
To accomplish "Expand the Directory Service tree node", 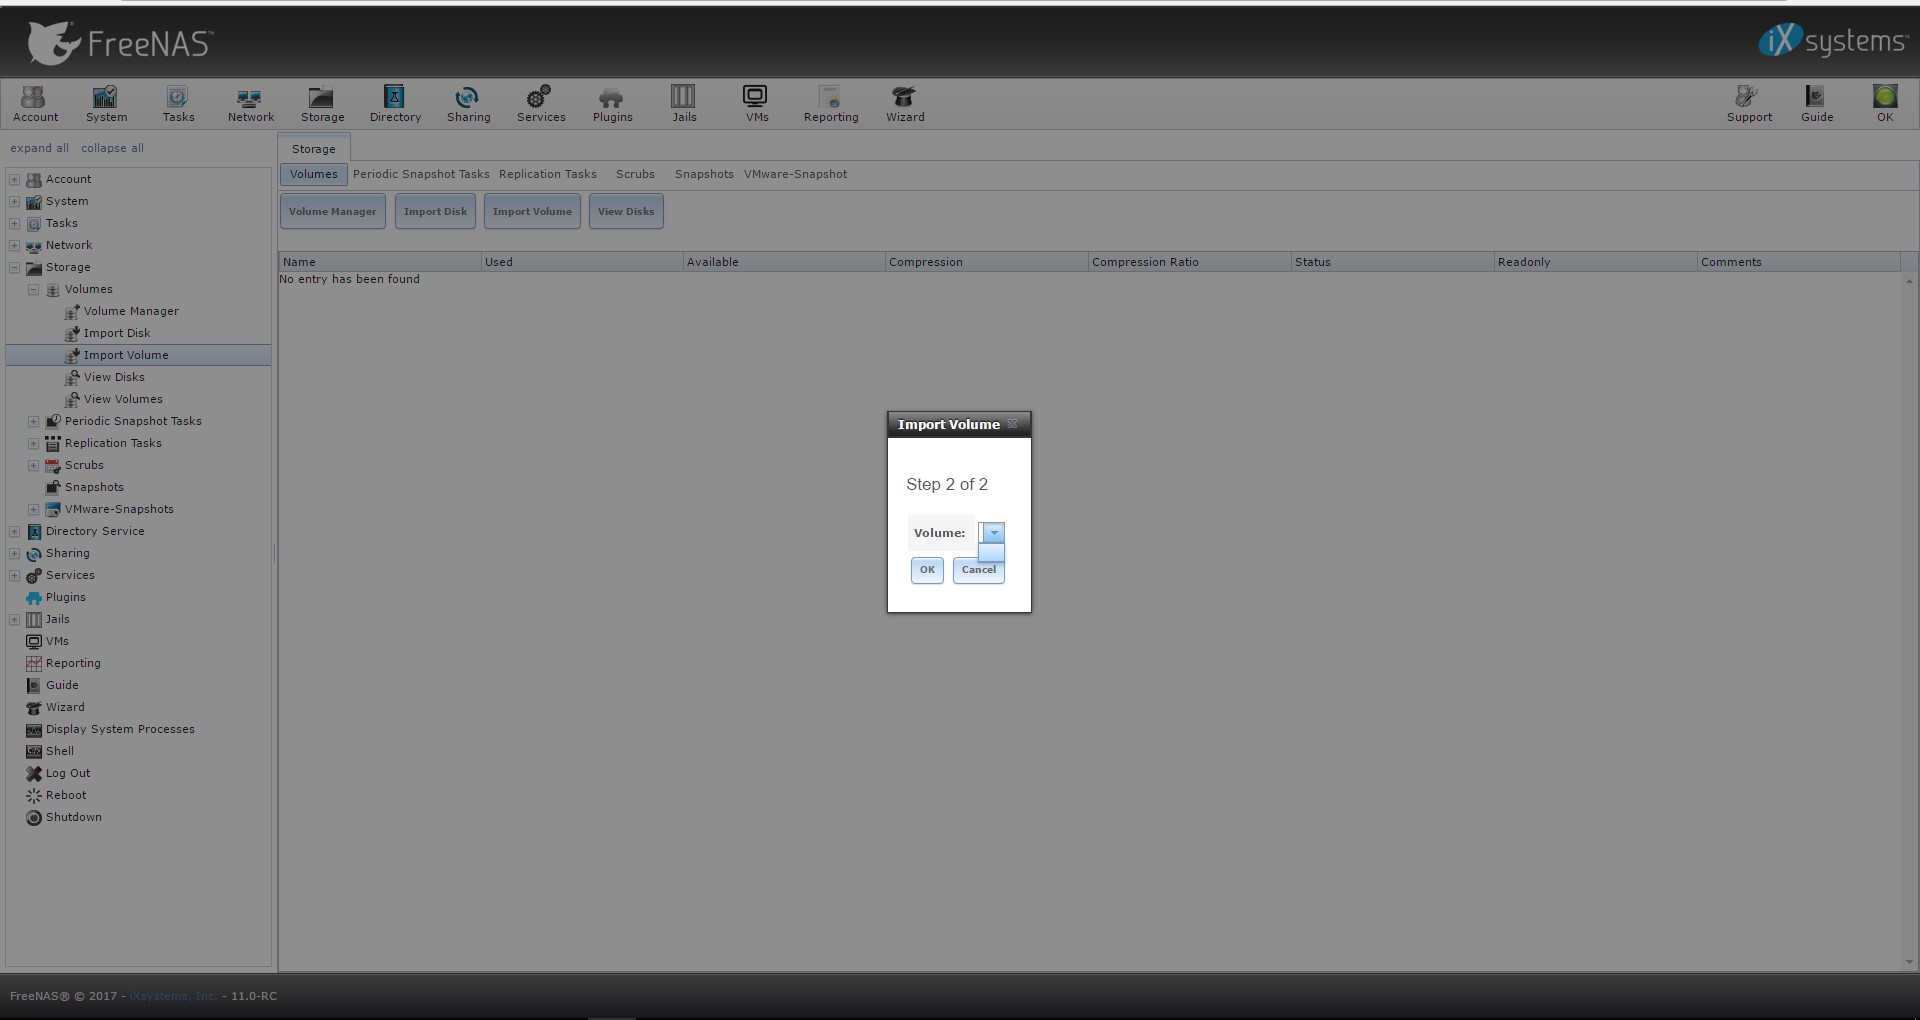I will [14, 531].
